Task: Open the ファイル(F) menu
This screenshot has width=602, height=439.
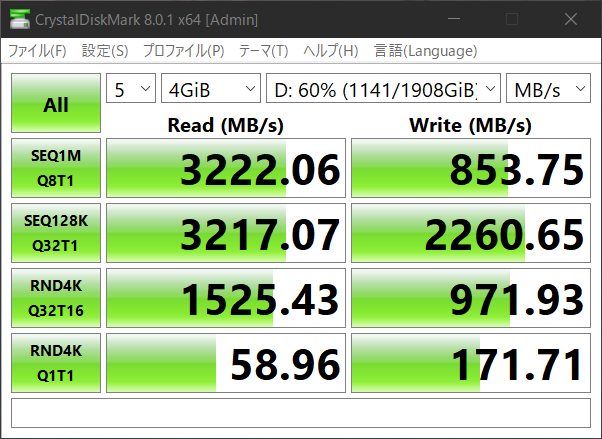Action: (x=37, y=51)
